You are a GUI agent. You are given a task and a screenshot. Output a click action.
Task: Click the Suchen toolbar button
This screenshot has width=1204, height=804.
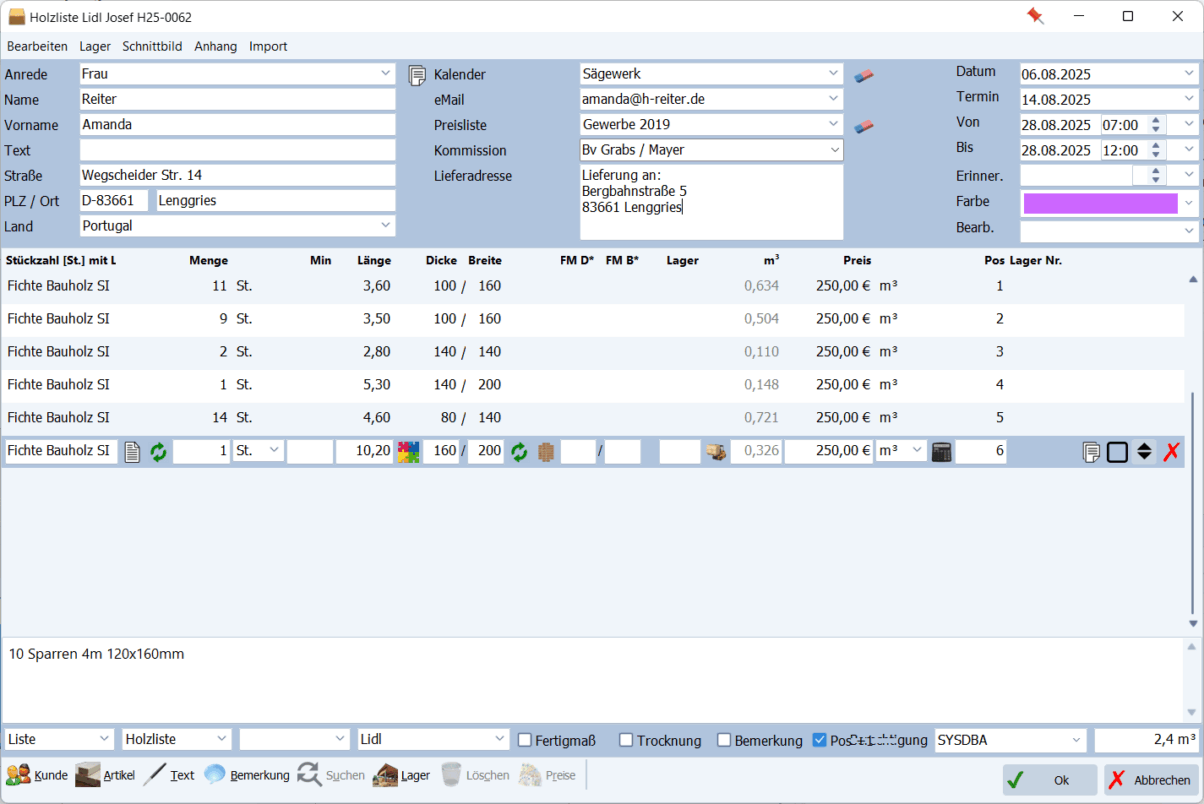coord(331,775)
